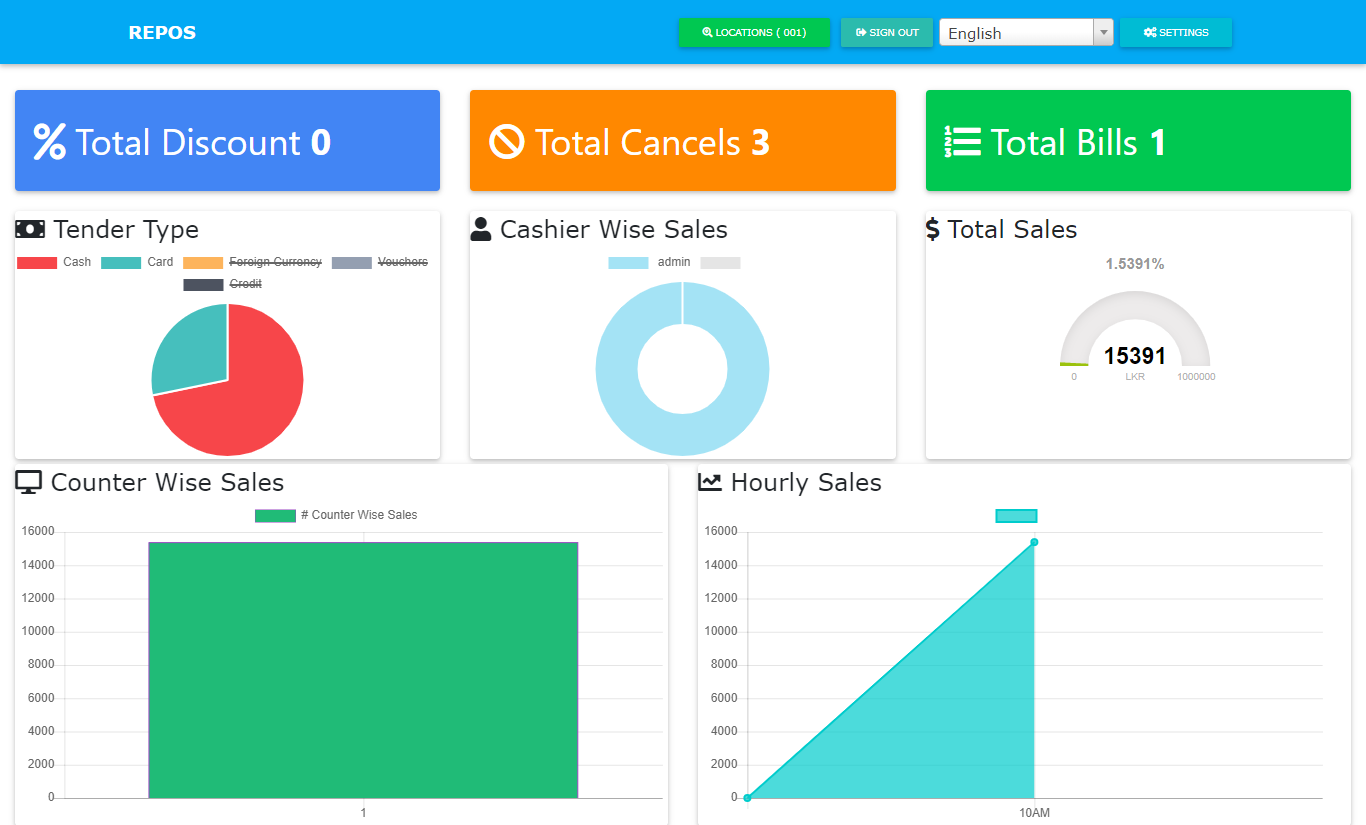Toggle the Cash legend in Tender Type

(54, 262)
